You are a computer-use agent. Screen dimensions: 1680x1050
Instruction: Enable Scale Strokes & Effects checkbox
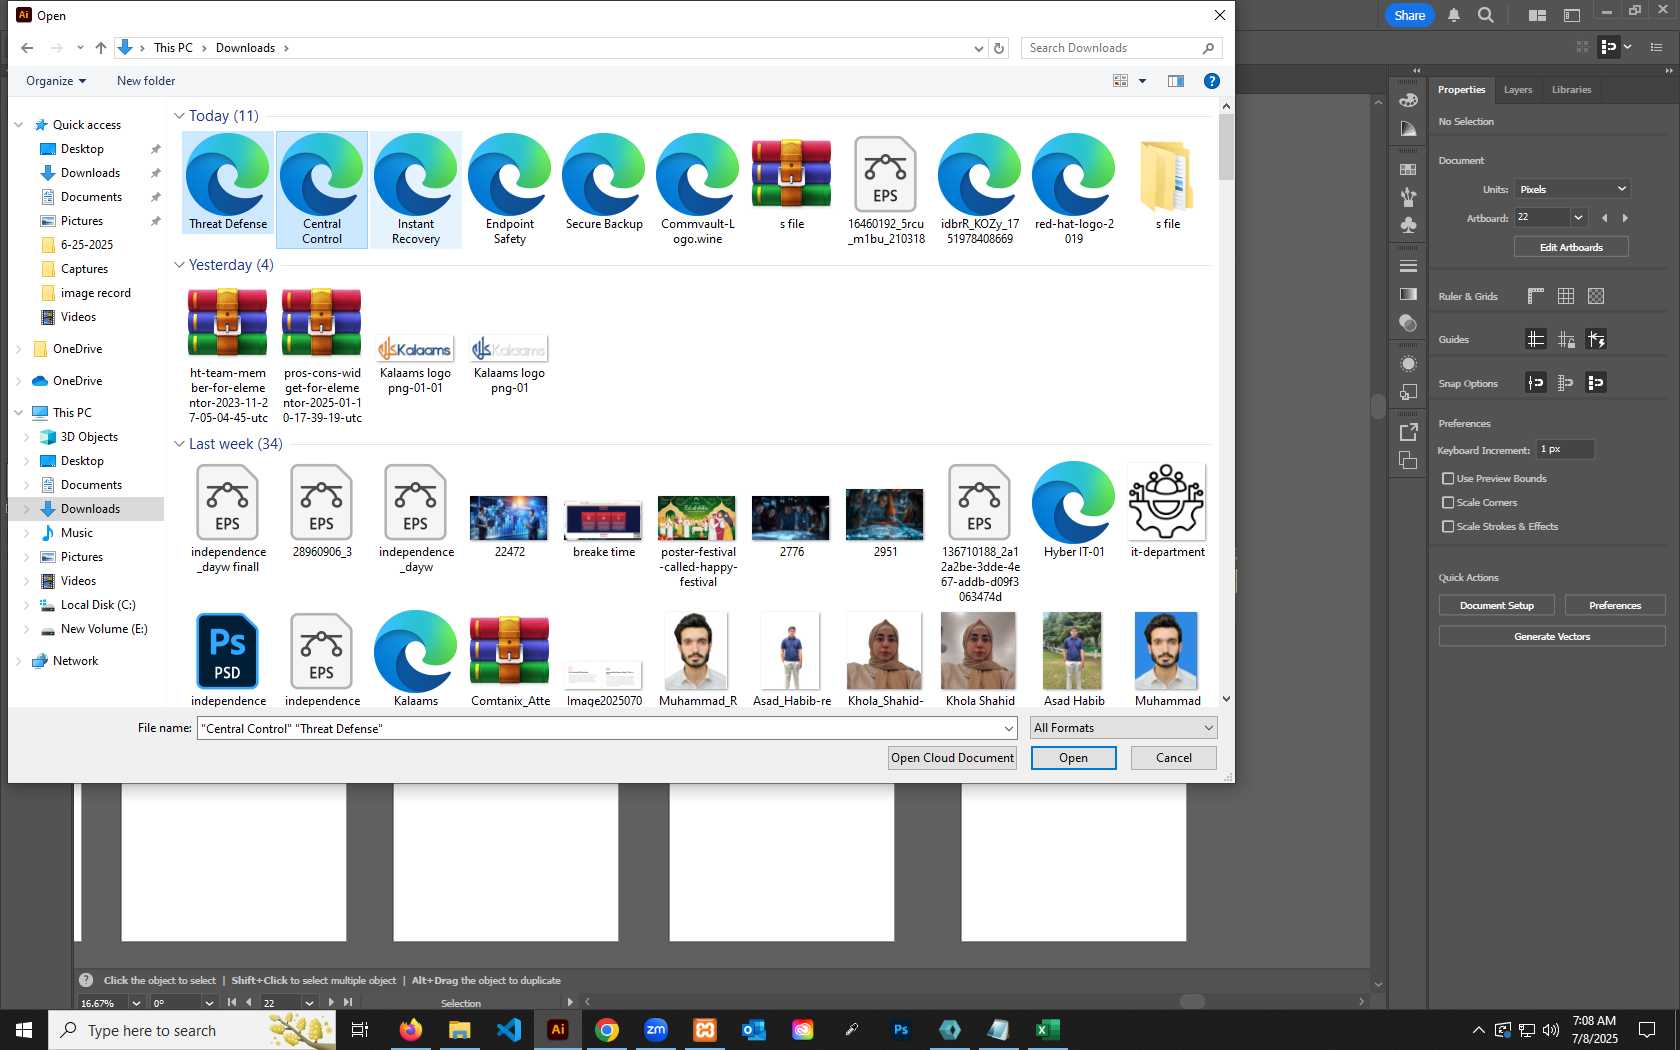[x=1448, y=527]
